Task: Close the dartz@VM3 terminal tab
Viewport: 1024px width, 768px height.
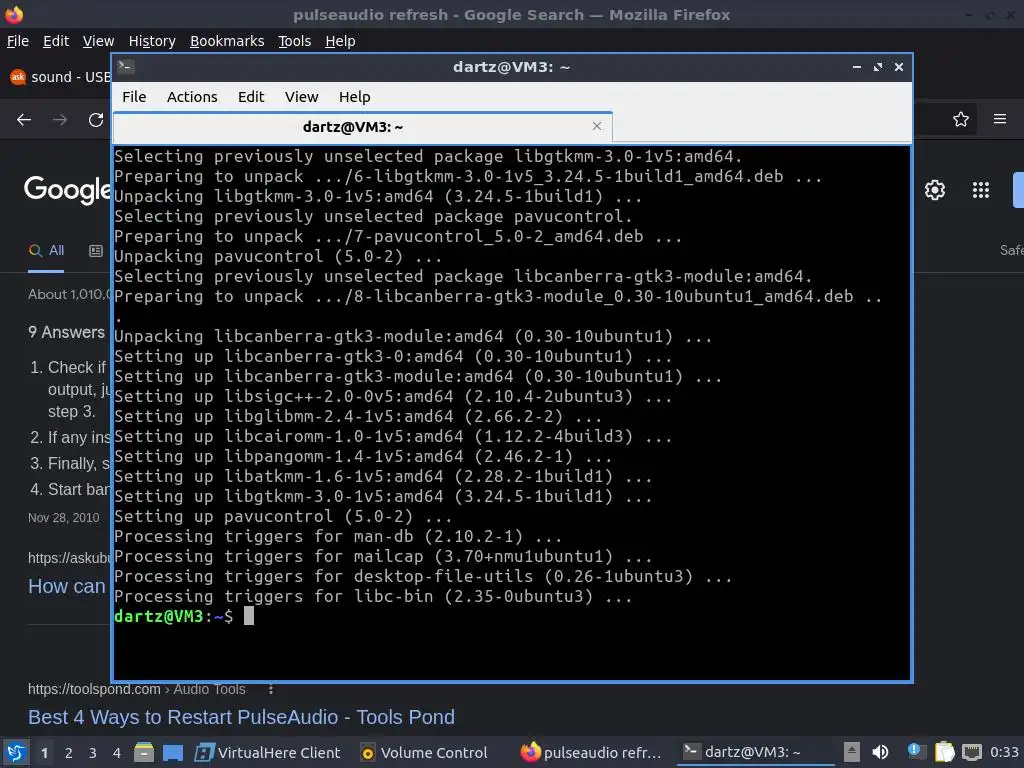Action: pyautogui.click(x=596, y=126)
